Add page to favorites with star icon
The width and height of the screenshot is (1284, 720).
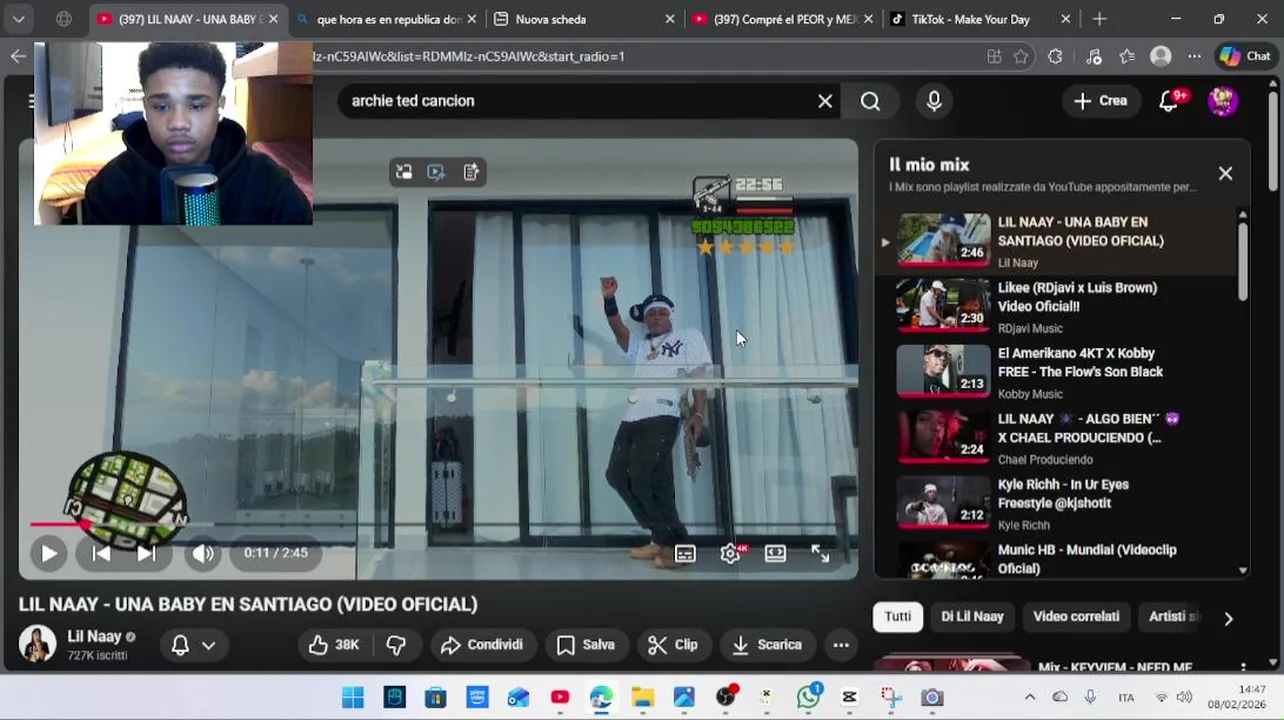[1021, 56]
